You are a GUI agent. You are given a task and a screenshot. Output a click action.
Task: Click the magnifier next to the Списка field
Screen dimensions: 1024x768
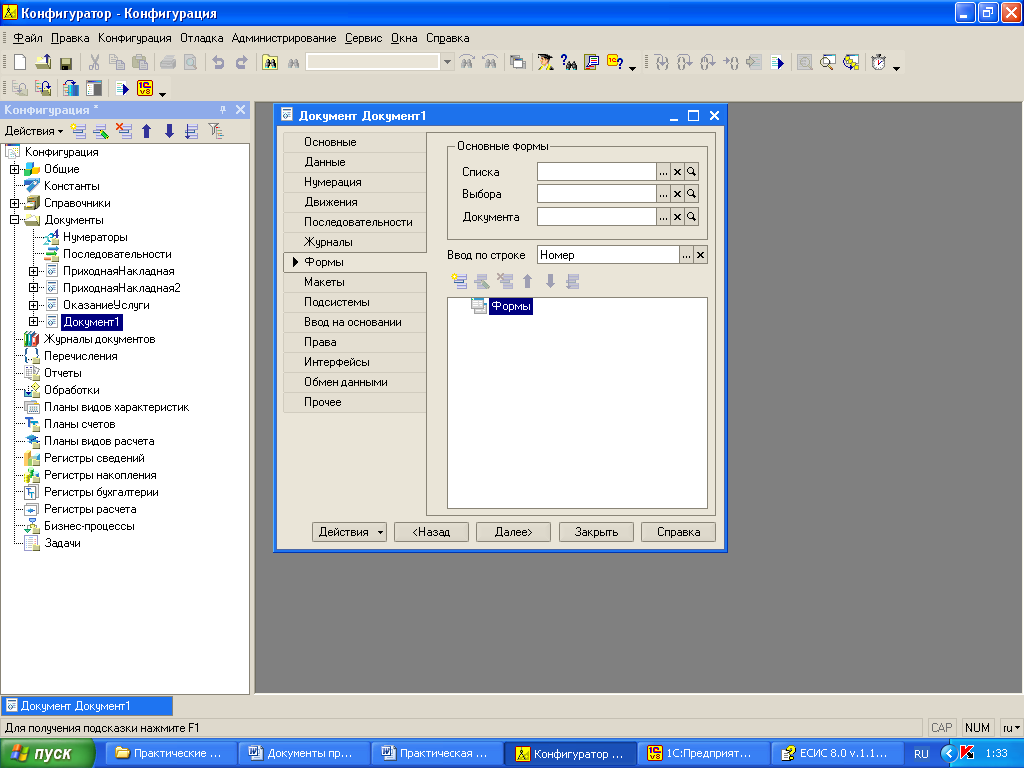692,172
